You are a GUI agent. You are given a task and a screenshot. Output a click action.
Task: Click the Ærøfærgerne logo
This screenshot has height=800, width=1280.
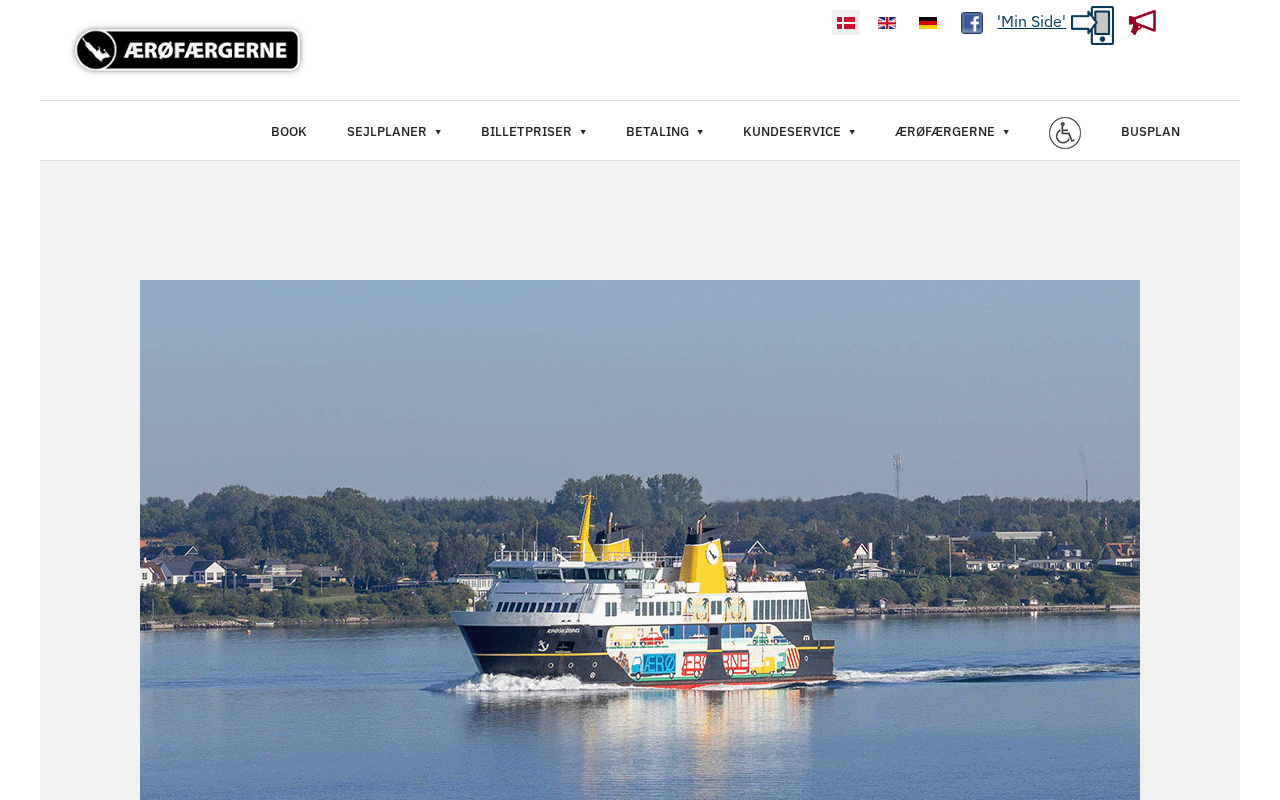coord(188,50)
